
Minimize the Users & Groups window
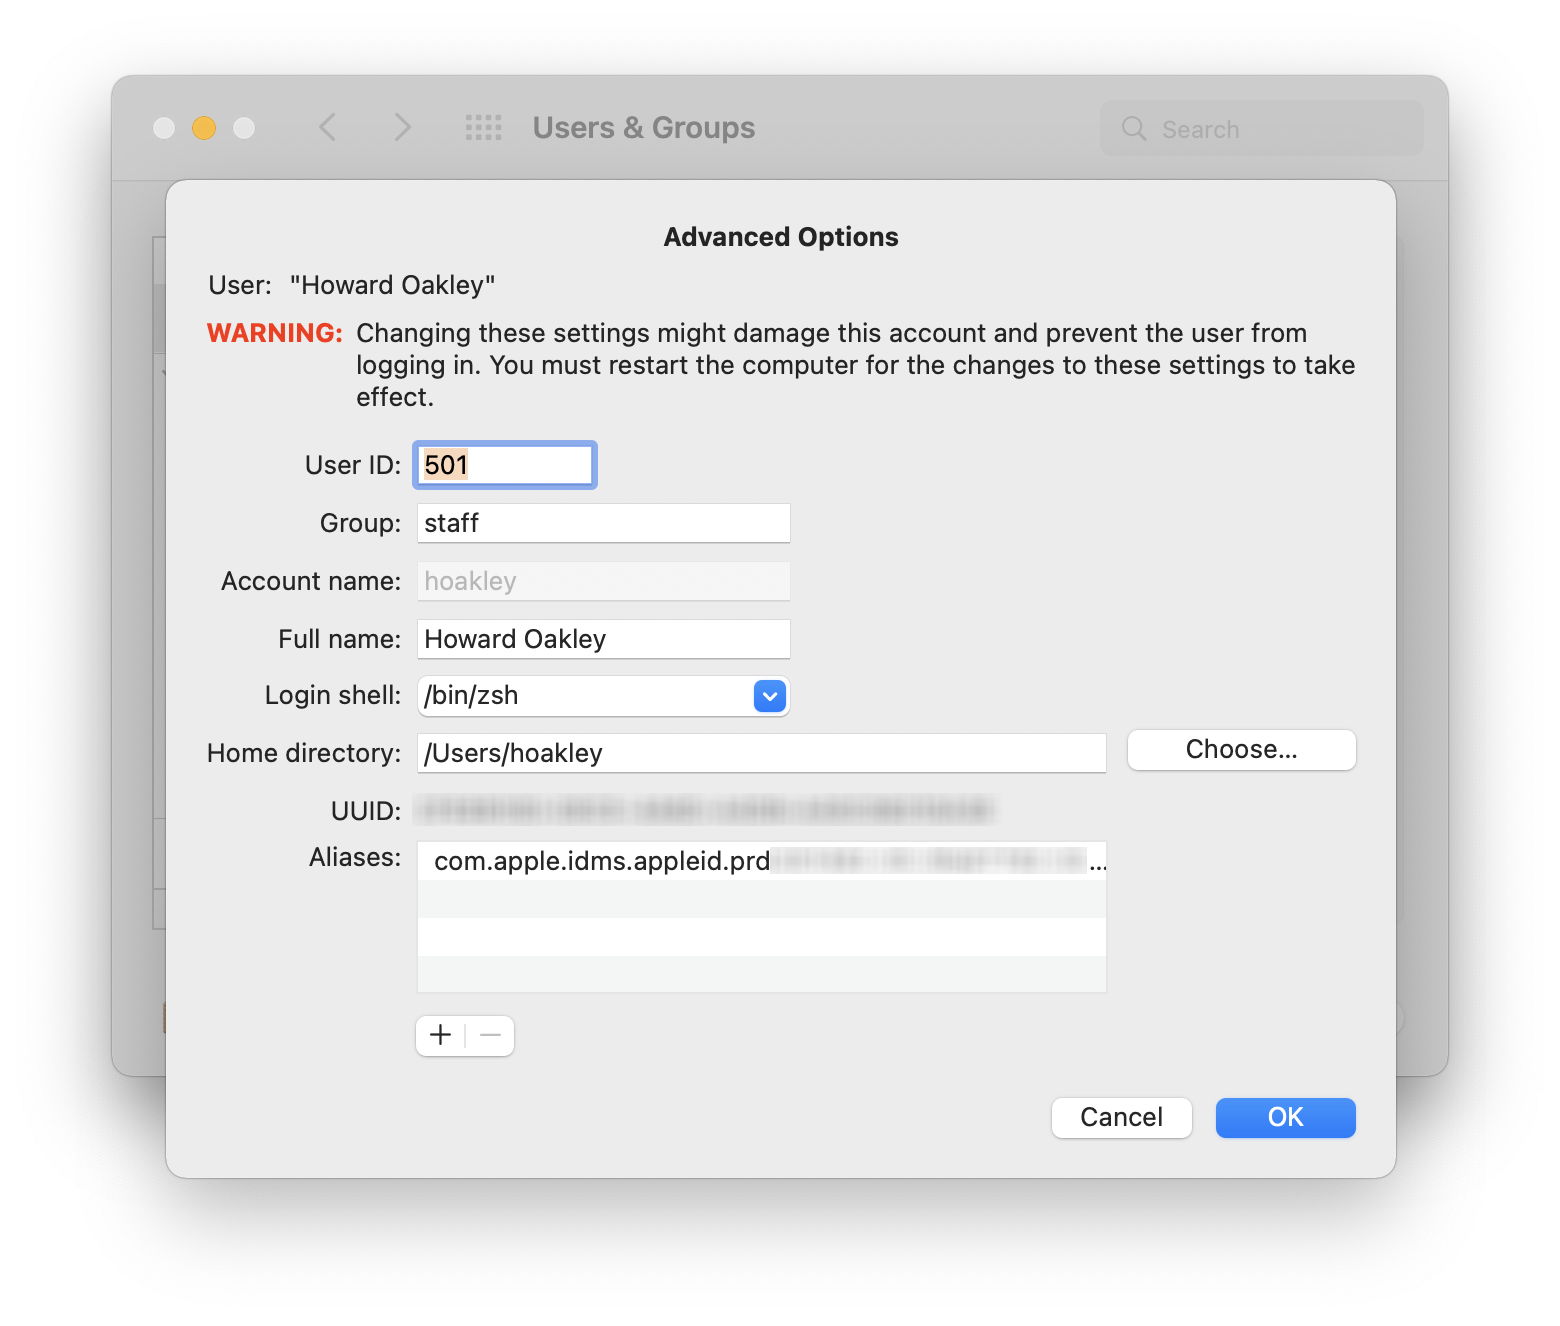click(203, 127)
